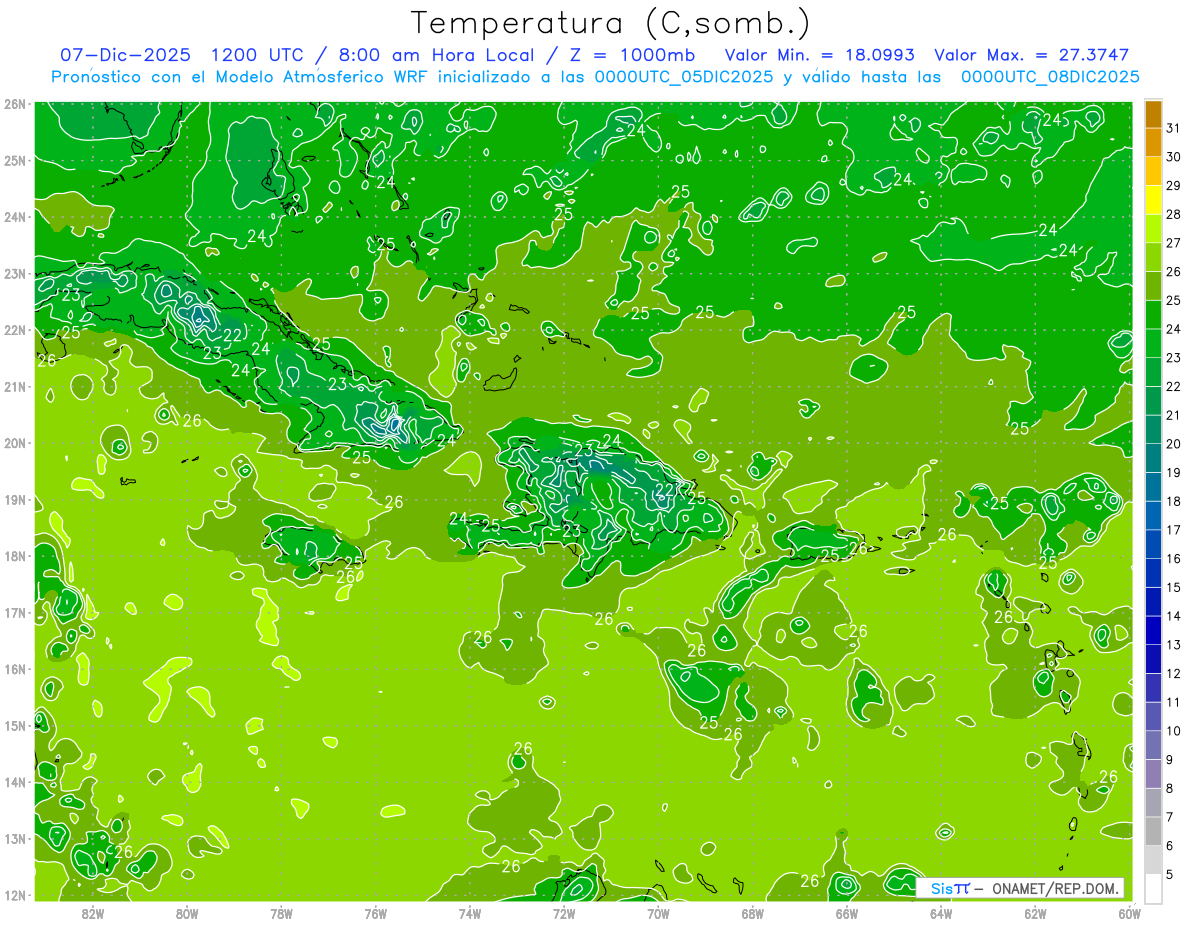
Task: Click the '12N' latitude axis label
Action: pyautogui.click(x=14, y=895)
